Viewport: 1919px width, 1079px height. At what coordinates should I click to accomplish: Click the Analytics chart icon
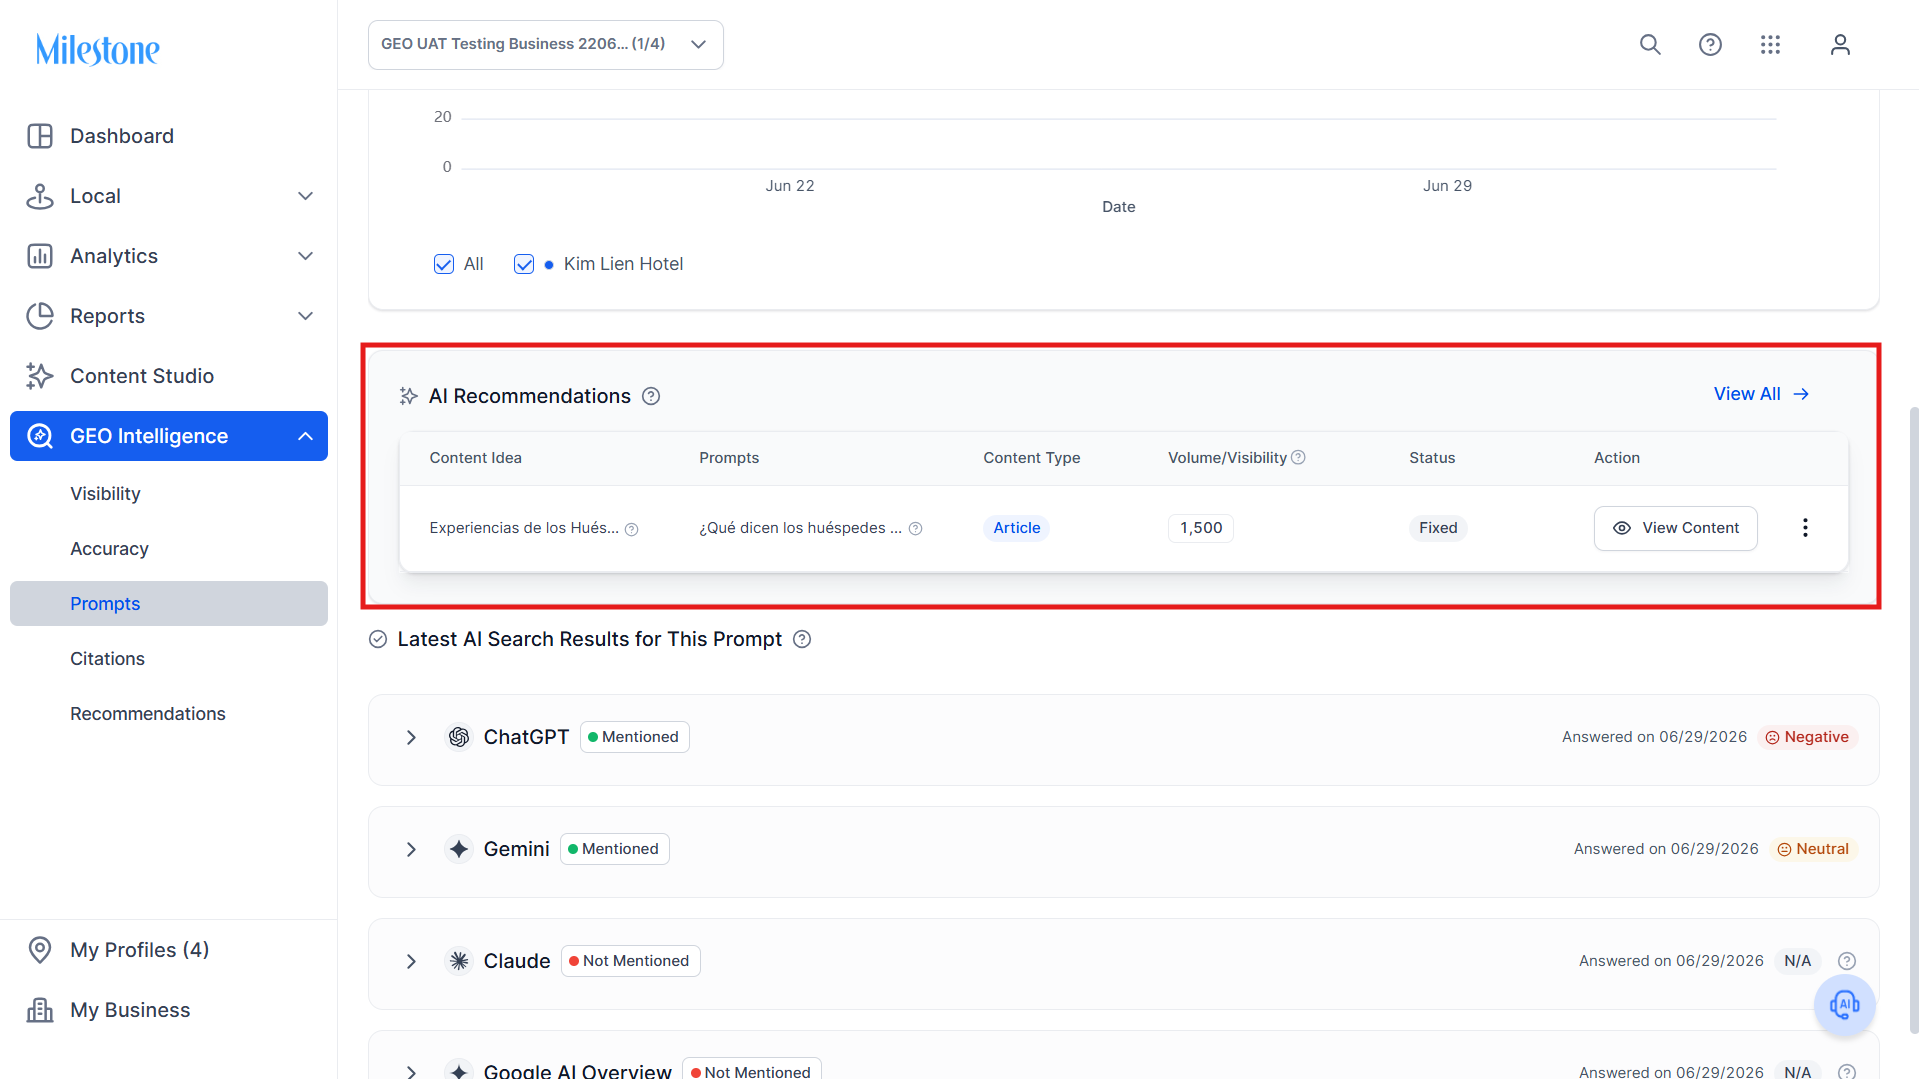[x=40, y=256]
